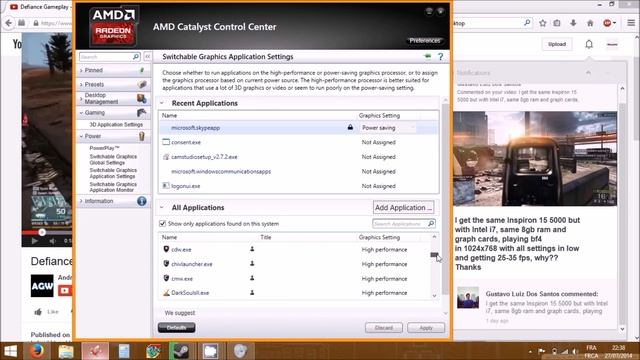640x360 pixels.
Task: Collapse the Power sidebar category
Action: (x=81, y=136)
